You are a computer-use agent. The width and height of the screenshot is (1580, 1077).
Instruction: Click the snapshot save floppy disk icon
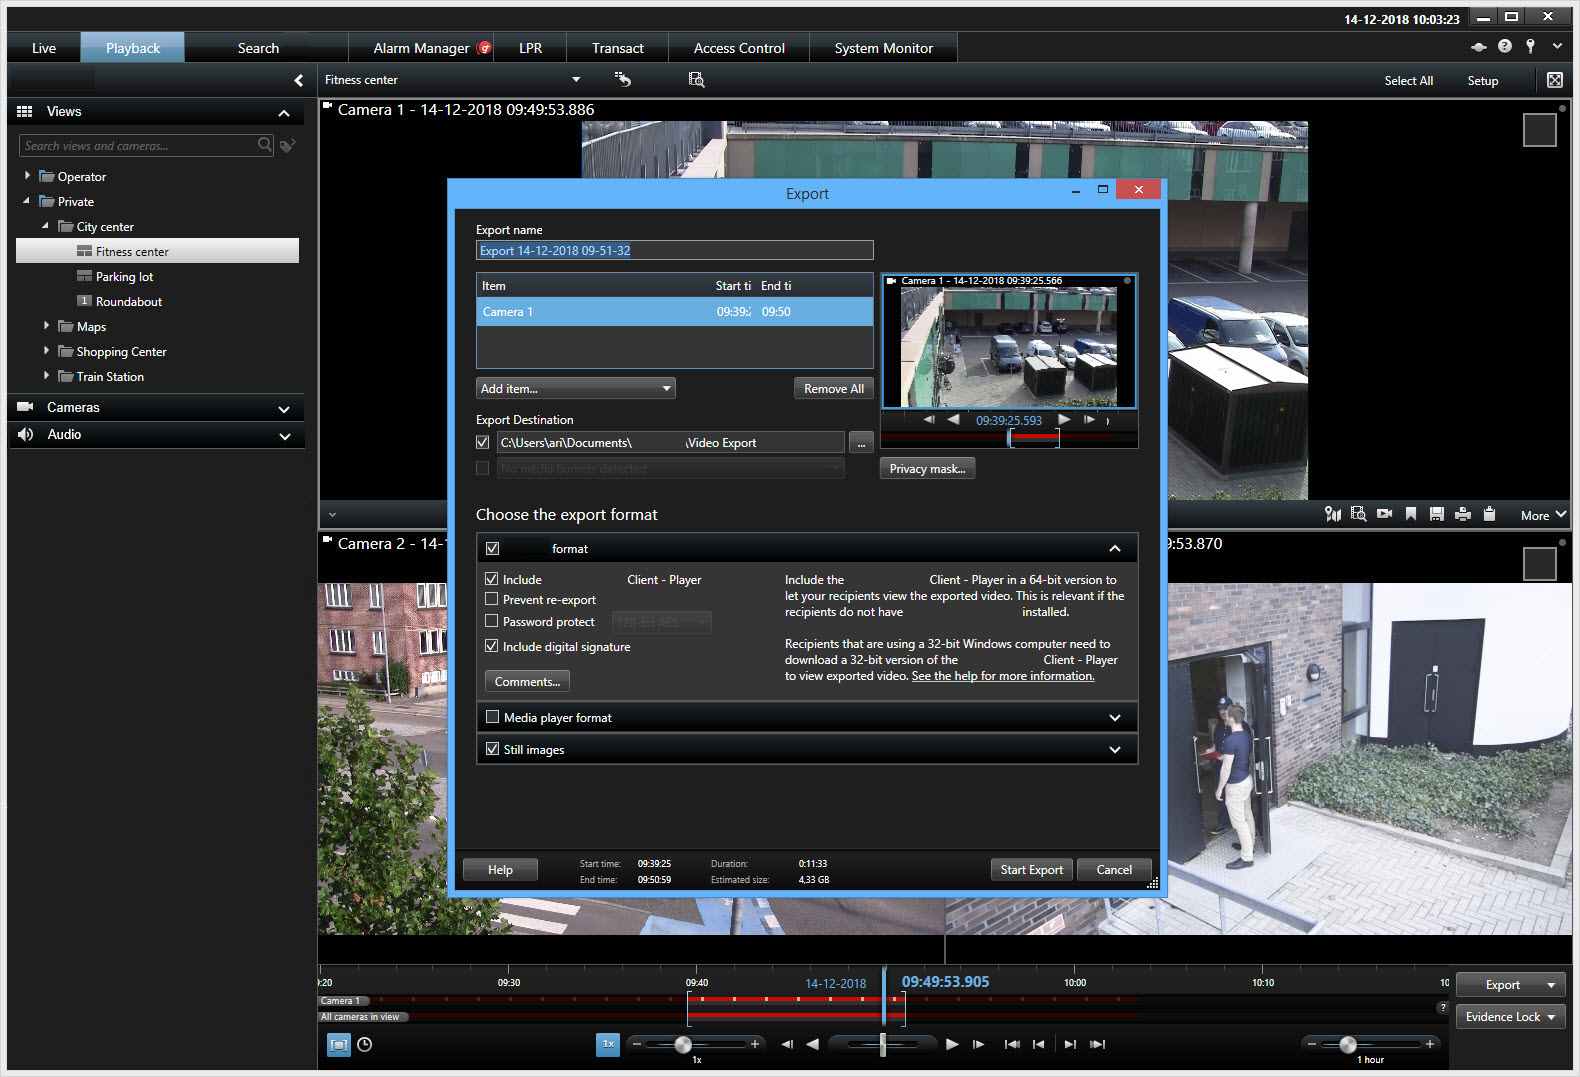pos(1437,514)
